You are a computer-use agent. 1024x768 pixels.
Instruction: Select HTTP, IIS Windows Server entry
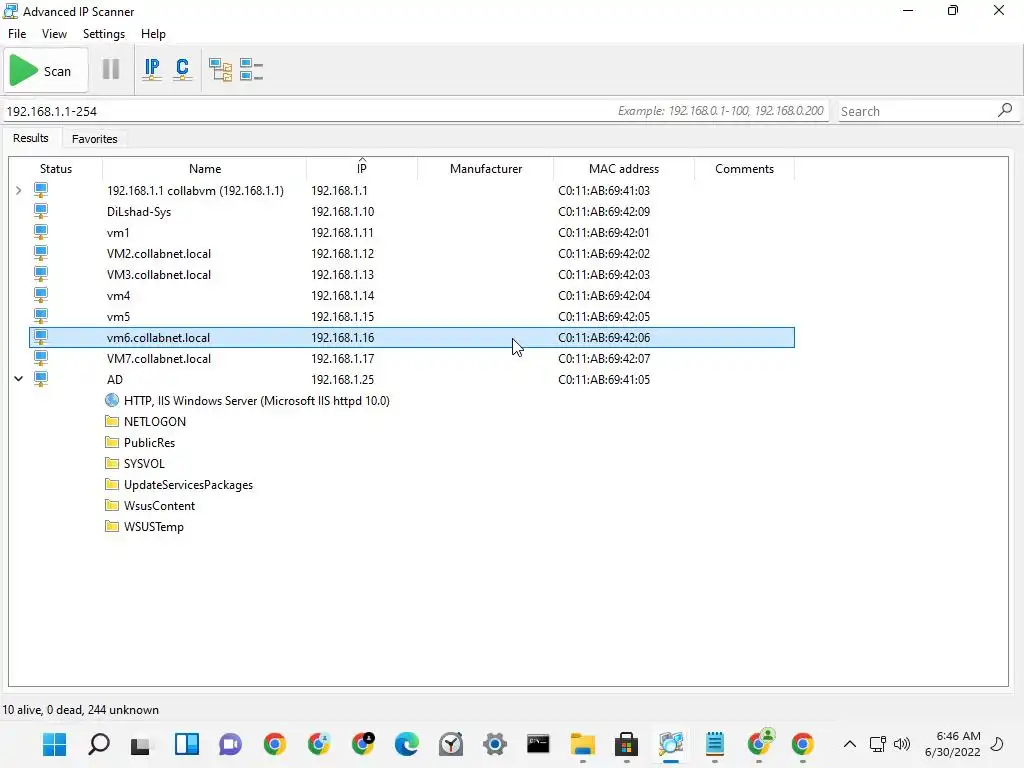pos(257,400)
